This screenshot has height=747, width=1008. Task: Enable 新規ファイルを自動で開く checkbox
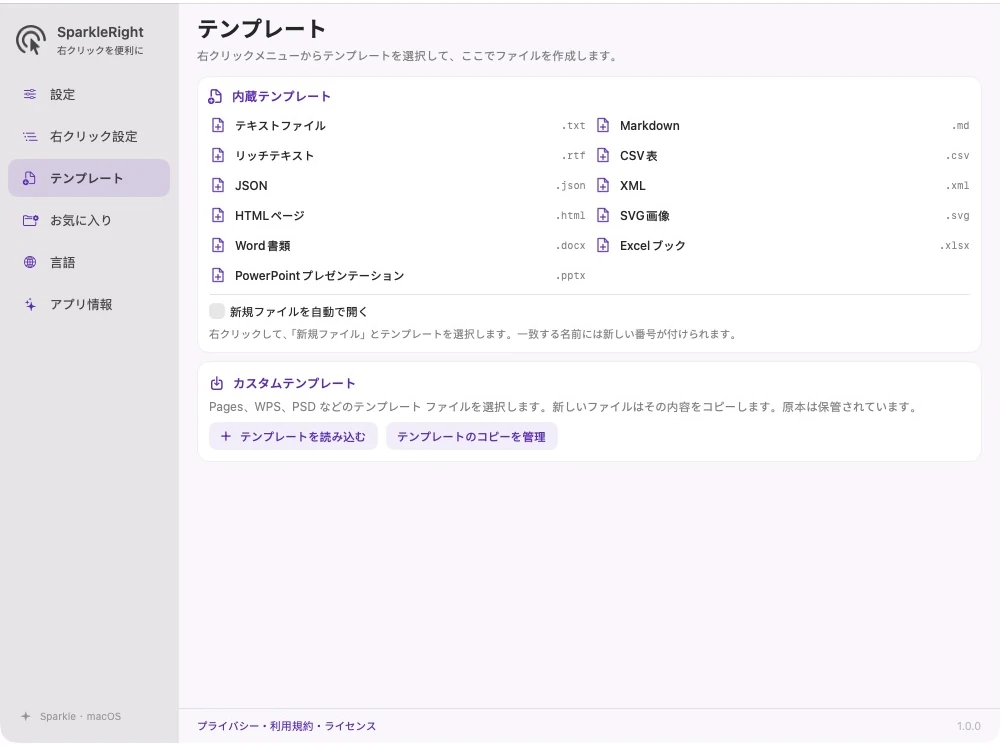pos(217,311)
